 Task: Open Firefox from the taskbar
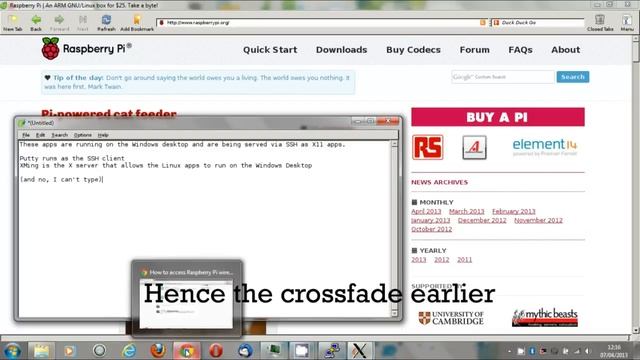click(158, 351)
